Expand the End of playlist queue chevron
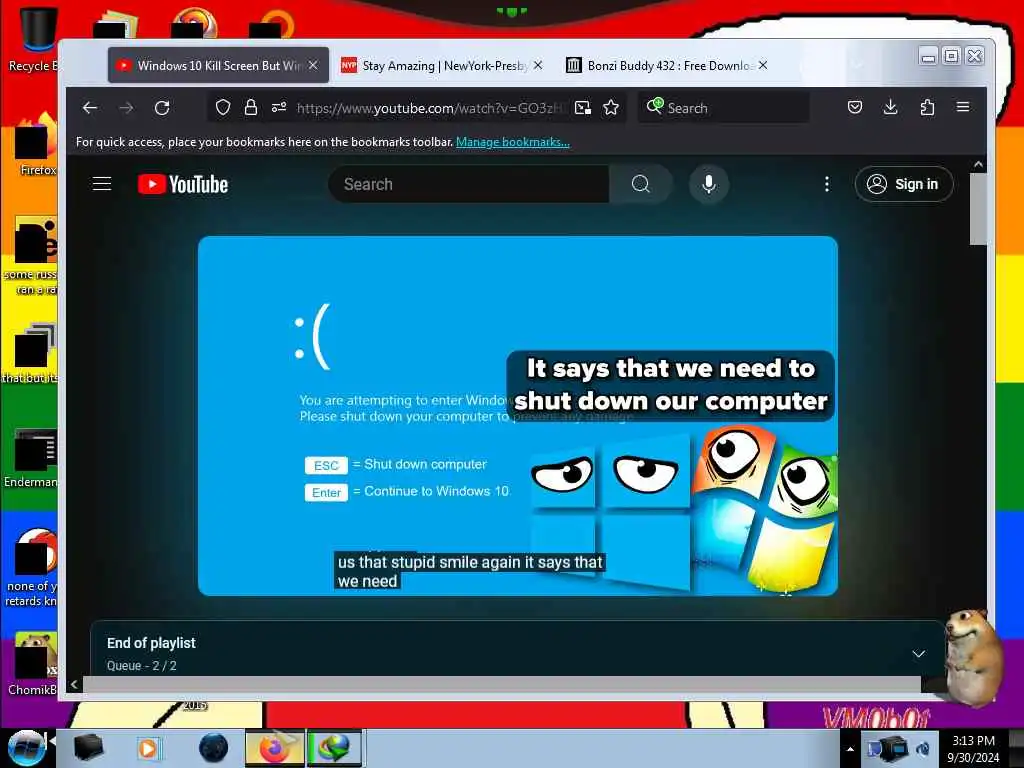The image size is (1024, 768). click(918, 654)
